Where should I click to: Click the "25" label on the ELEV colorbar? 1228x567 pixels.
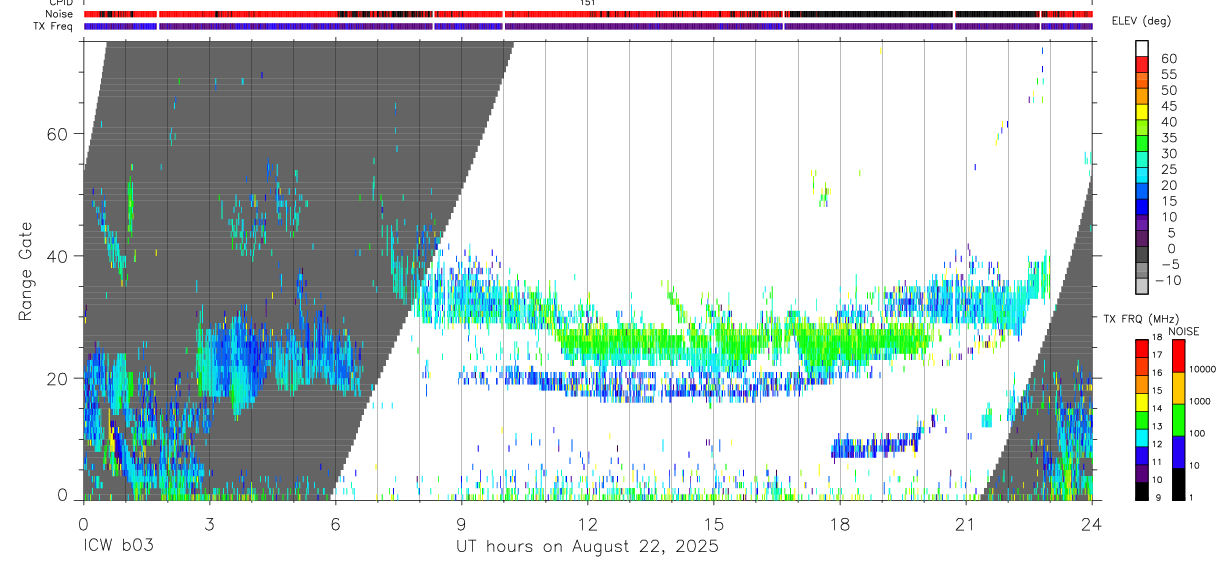pos(1168,170)
